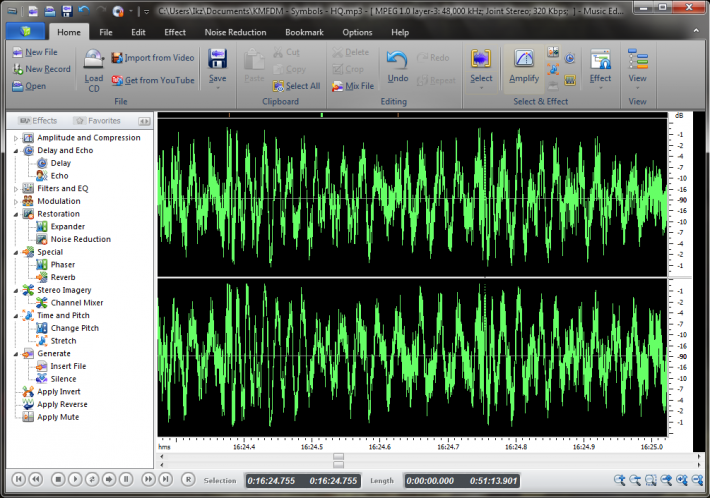Click the View ribbon icon
710x498 pixels.
[638, 59]
